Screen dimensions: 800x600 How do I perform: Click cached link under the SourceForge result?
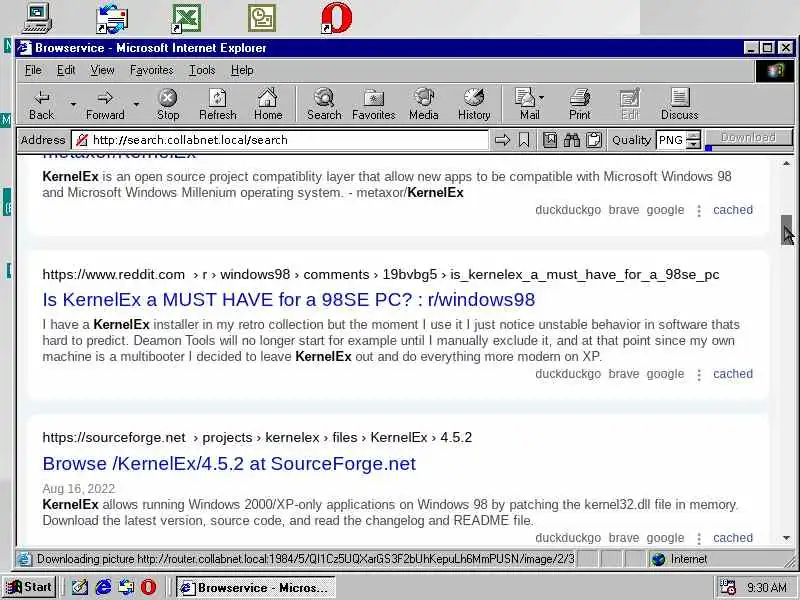[733, 538]
